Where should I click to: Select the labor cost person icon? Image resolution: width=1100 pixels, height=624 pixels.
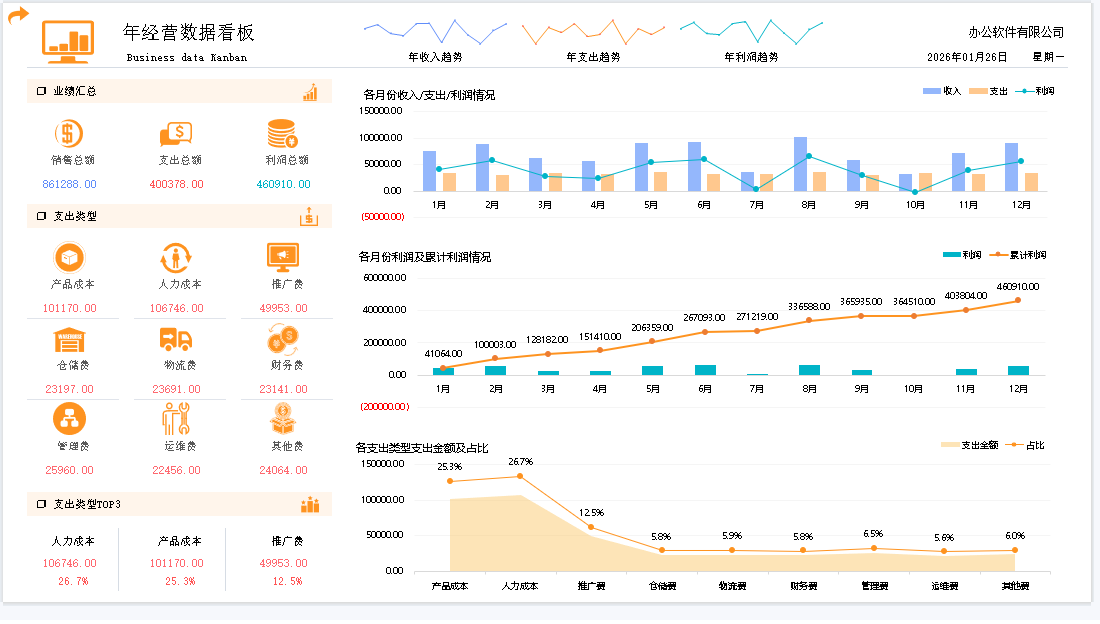[175, 258]
